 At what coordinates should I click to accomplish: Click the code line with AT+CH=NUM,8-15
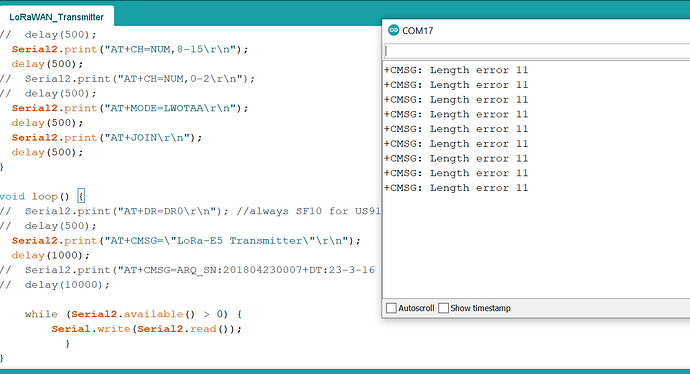(130, 49)
